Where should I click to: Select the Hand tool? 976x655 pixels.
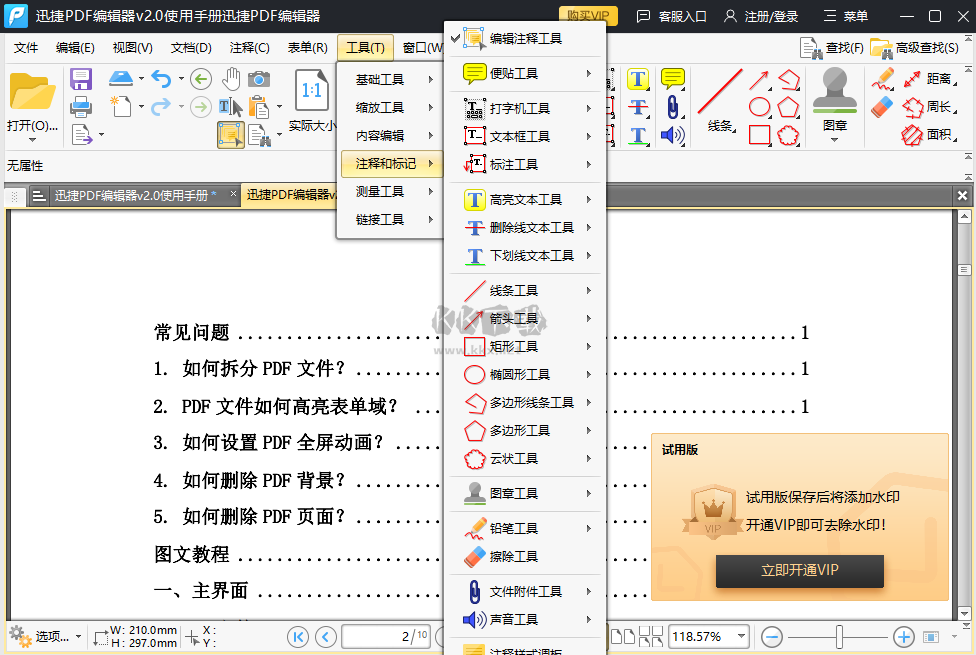pyautogui.click(x=231, y=79)
